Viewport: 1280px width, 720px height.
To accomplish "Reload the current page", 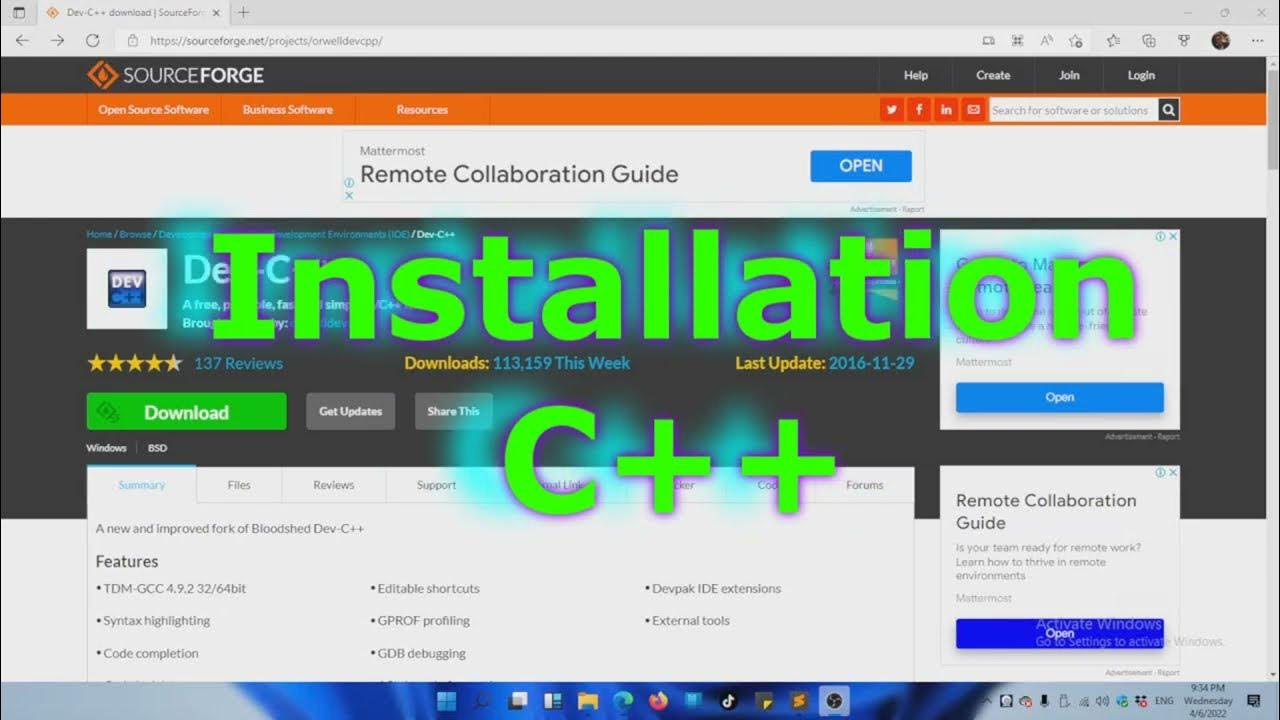I will pyautogui.click(x=92, y=41).
